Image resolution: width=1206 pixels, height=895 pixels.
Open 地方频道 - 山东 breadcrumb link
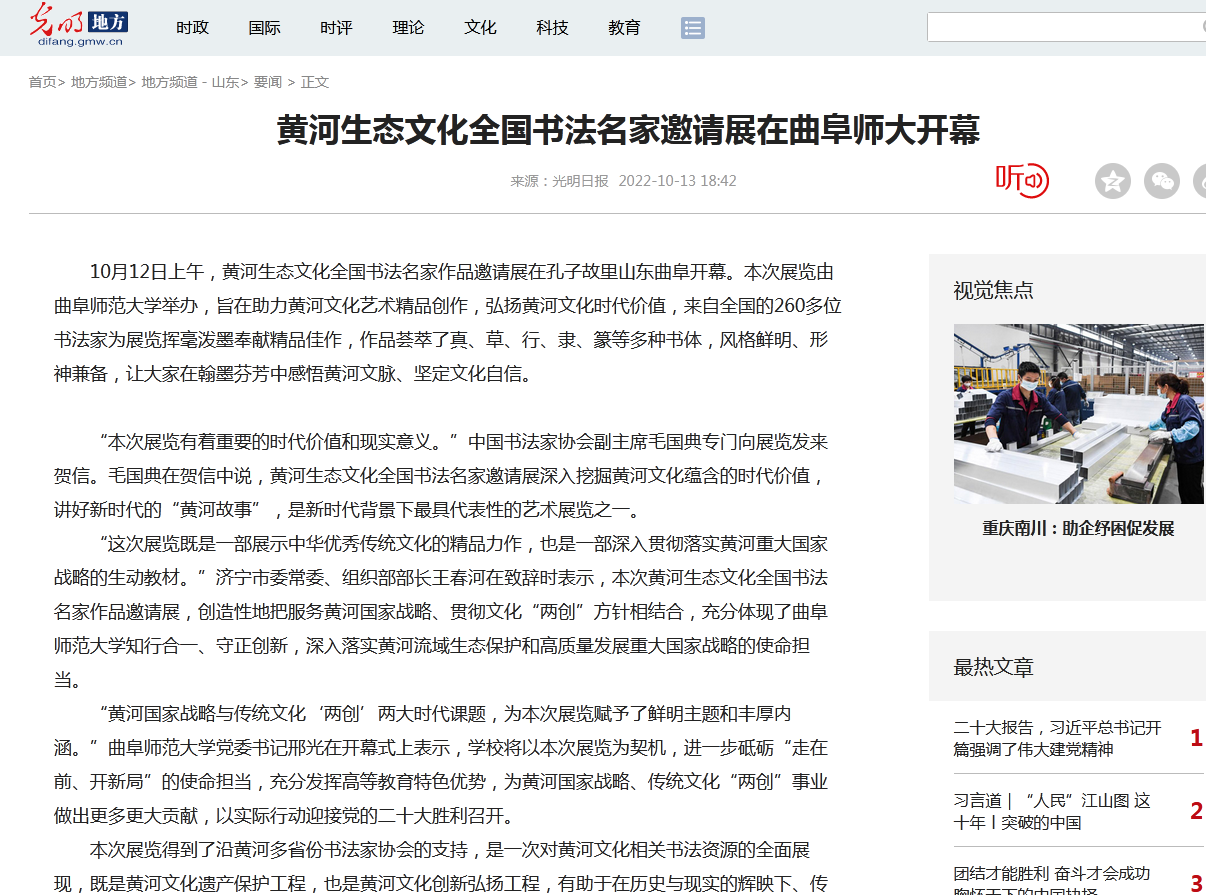[x=189, y=82]
